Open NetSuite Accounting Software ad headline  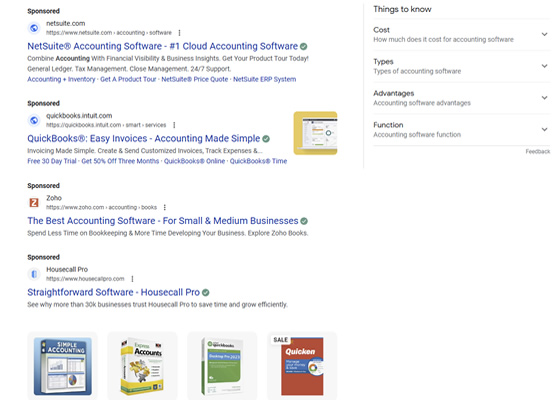click(x=162, y=46)
